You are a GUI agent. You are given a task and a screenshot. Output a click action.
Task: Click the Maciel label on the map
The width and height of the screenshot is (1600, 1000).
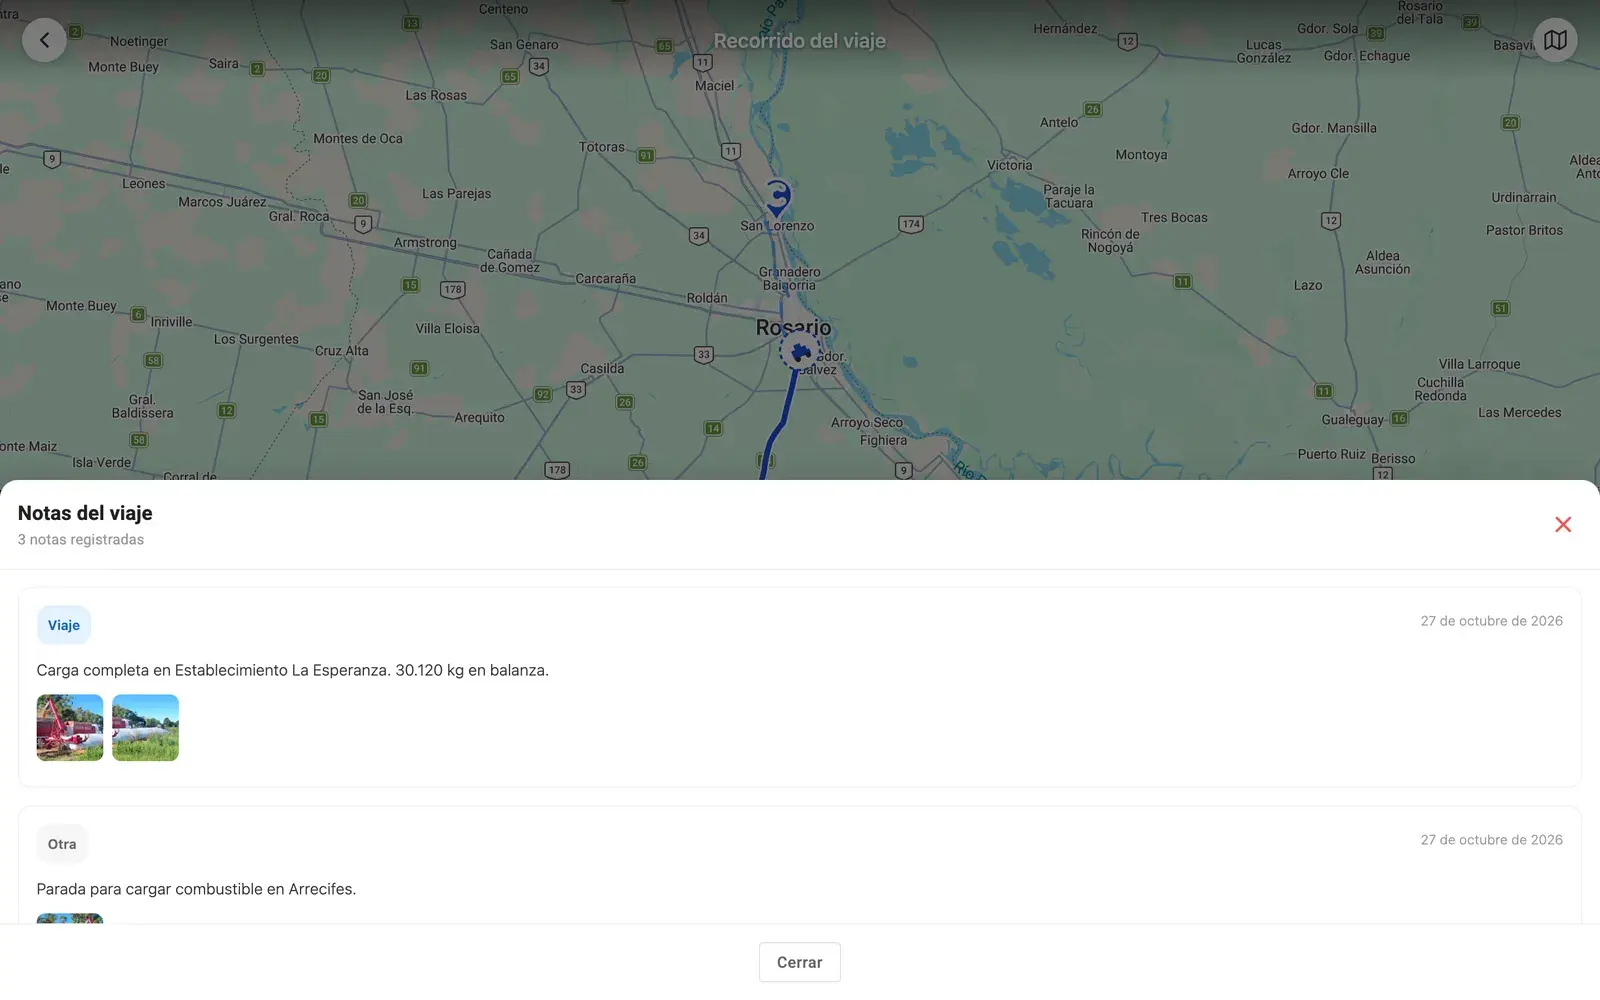(714, 86)
